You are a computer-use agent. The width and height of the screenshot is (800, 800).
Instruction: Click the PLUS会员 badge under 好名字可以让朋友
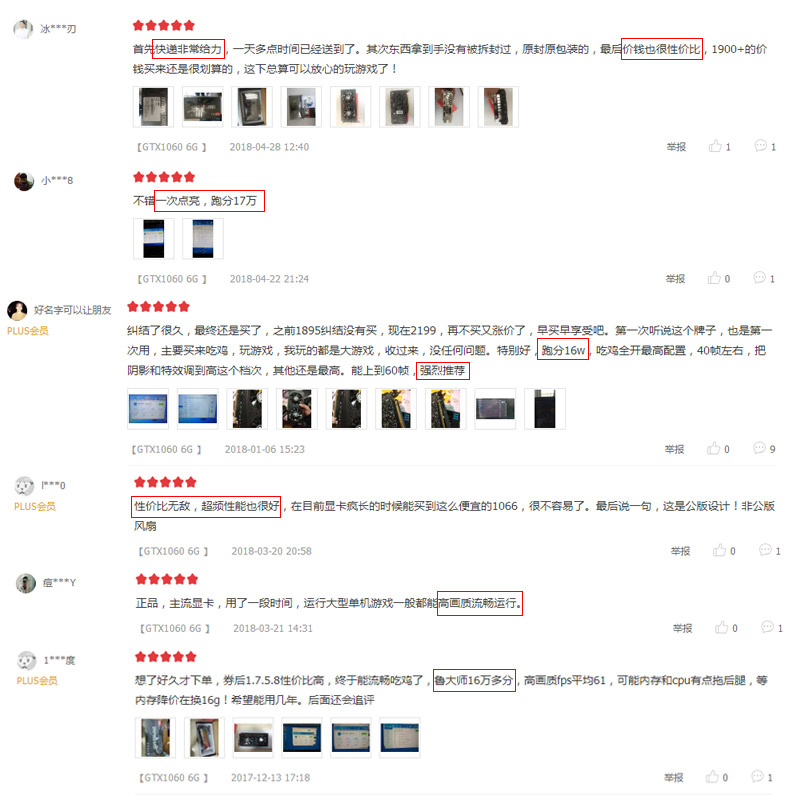(28, 331)
